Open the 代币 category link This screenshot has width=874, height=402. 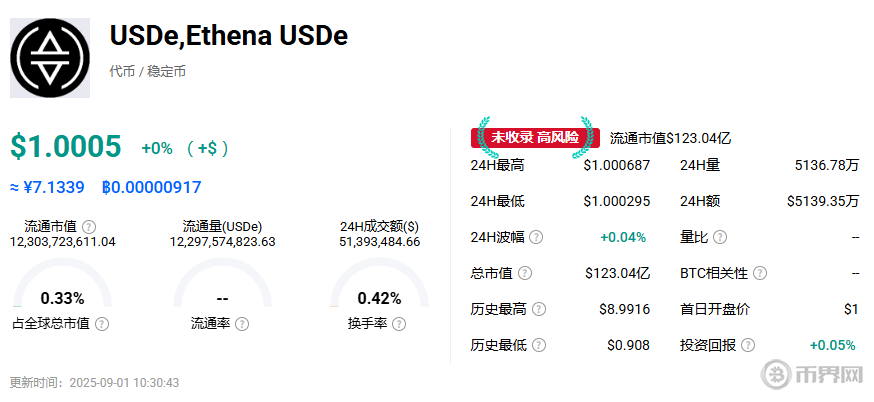tap(122, 72)
